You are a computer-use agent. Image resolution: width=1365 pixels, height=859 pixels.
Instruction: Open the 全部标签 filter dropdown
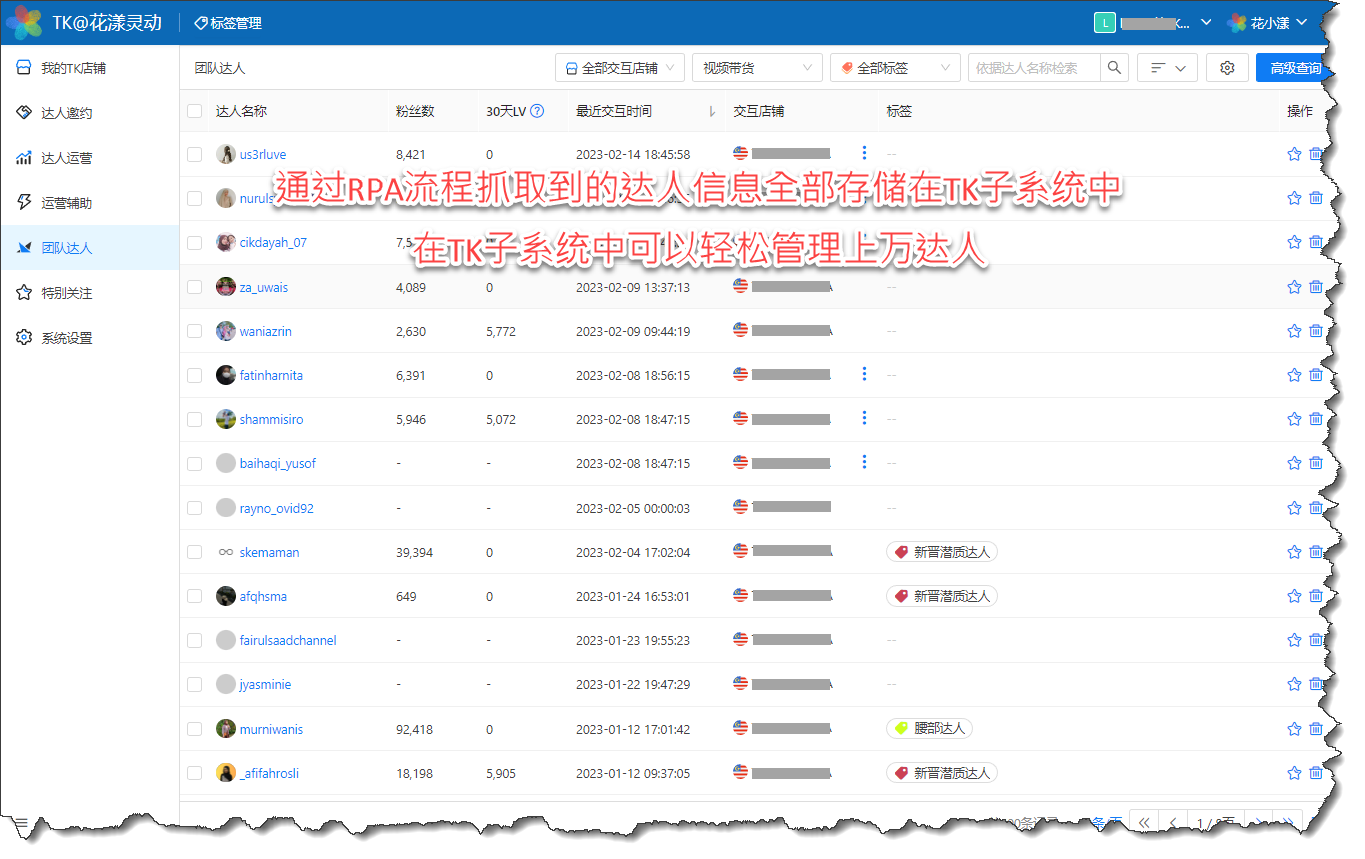click(894, 68)
